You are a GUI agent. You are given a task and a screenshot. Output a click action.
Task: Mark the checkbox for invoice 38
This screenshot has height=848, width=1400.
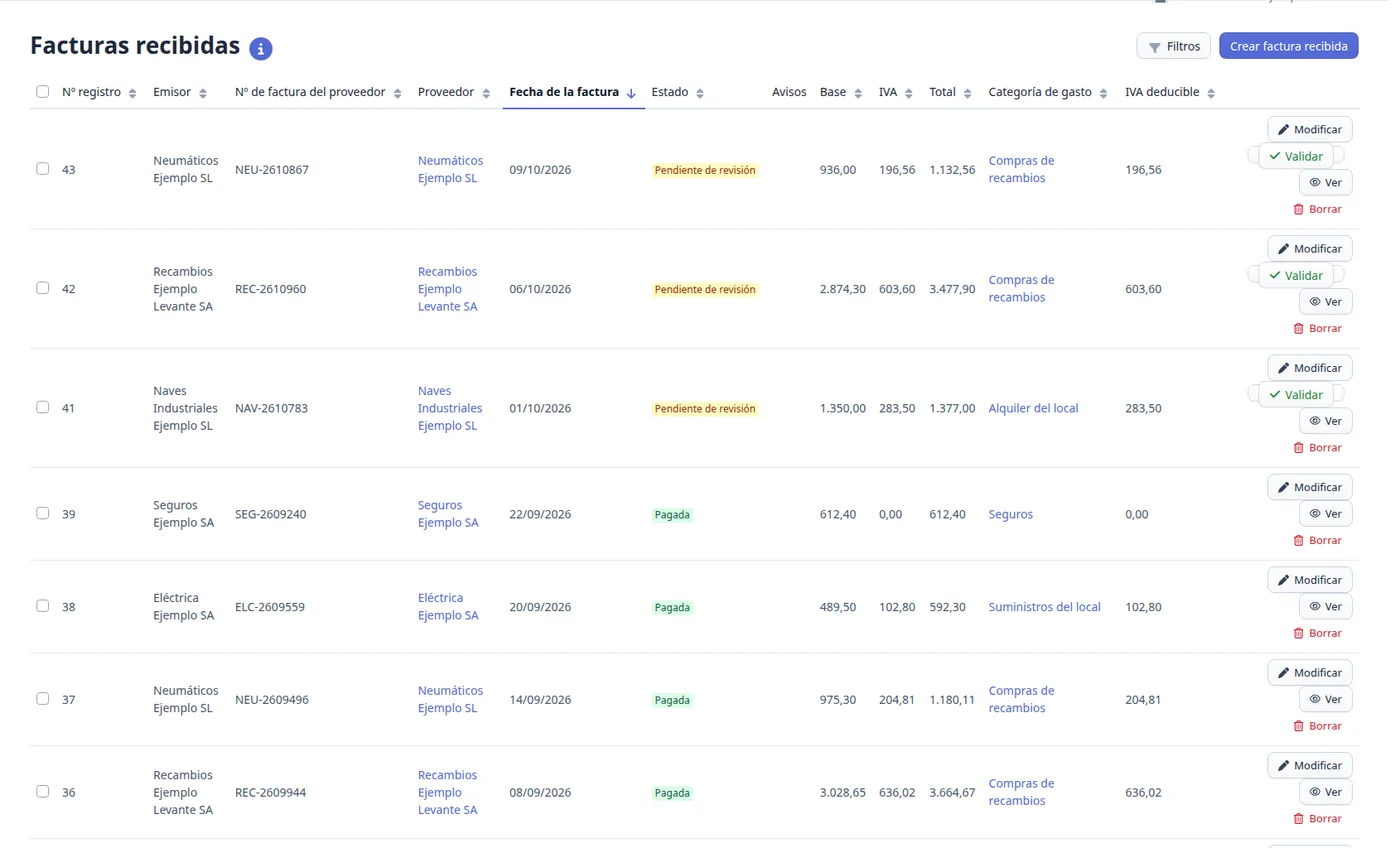tap(42, 606)
